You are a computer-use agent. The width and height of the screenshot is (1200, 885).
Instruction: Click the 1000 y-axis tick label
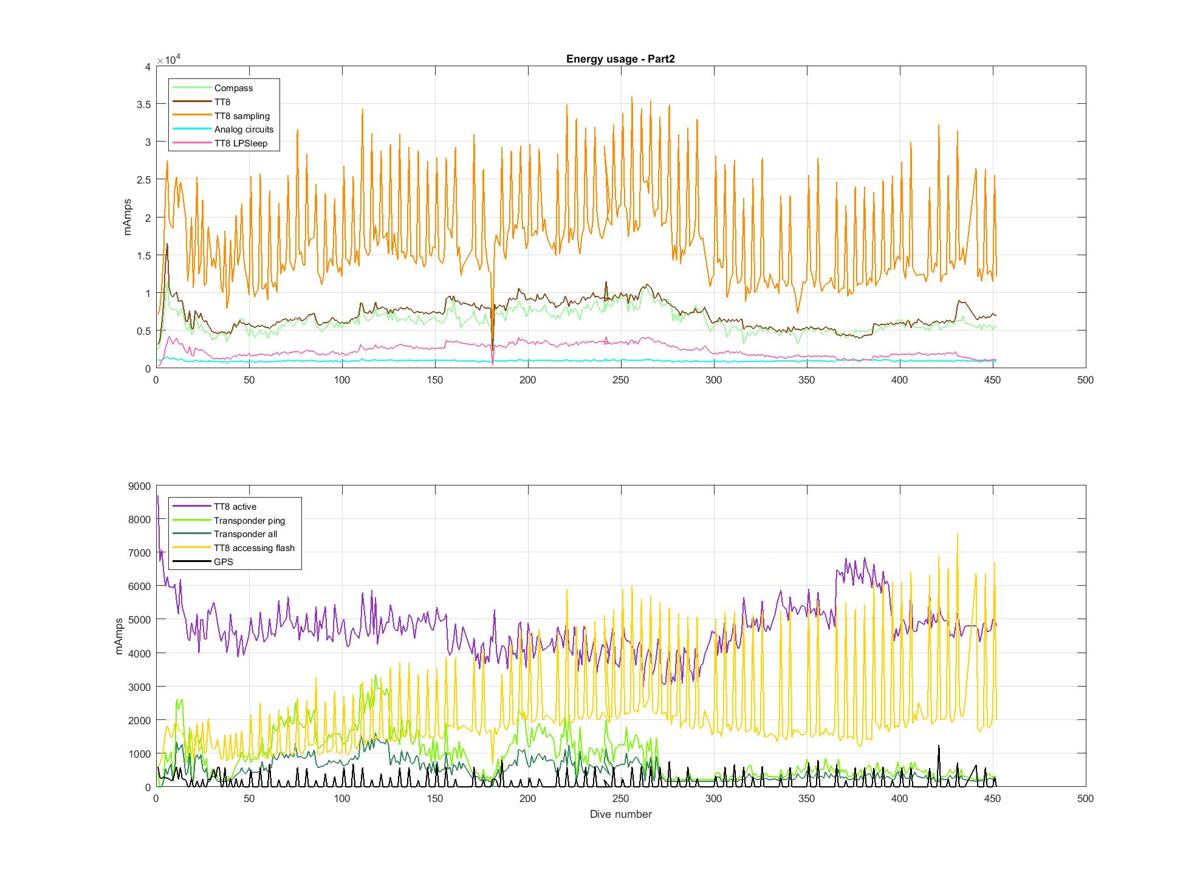[138, 754]
